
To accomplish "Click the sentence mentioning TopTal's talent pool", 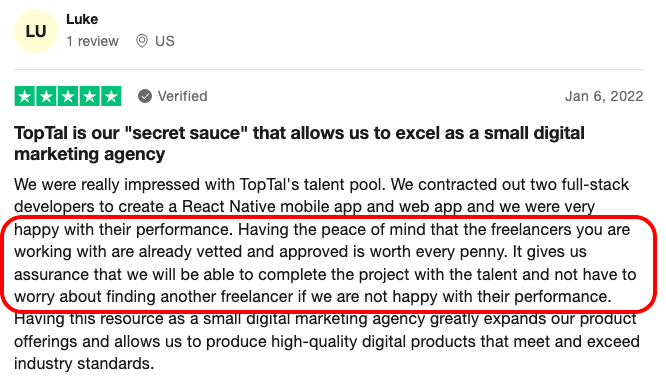I will (x=201, y=185).
